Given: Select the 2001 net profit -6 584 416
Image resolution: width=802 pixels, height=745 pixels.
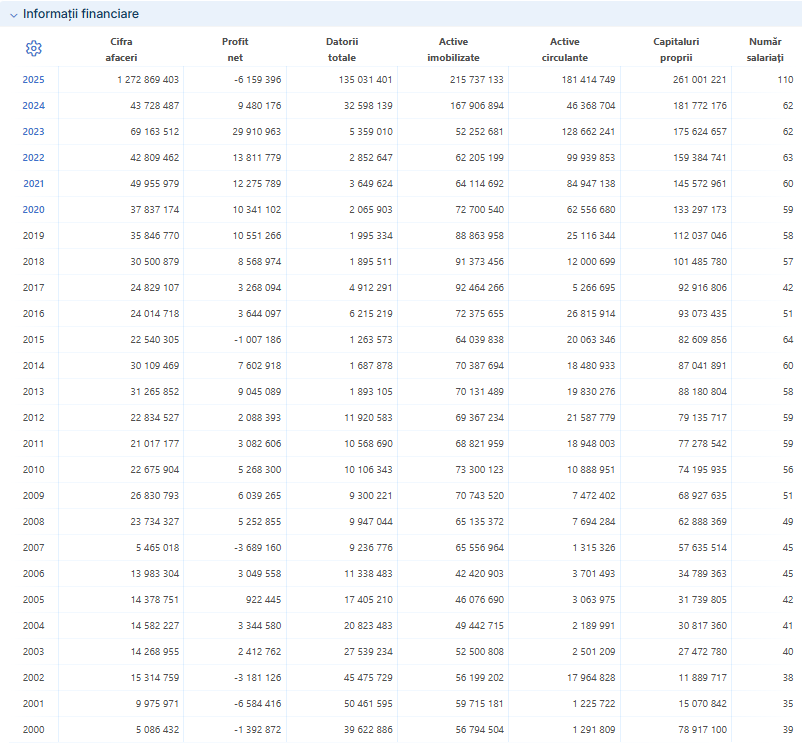Looking at the screenshot, I should click(x=258, y=704).
